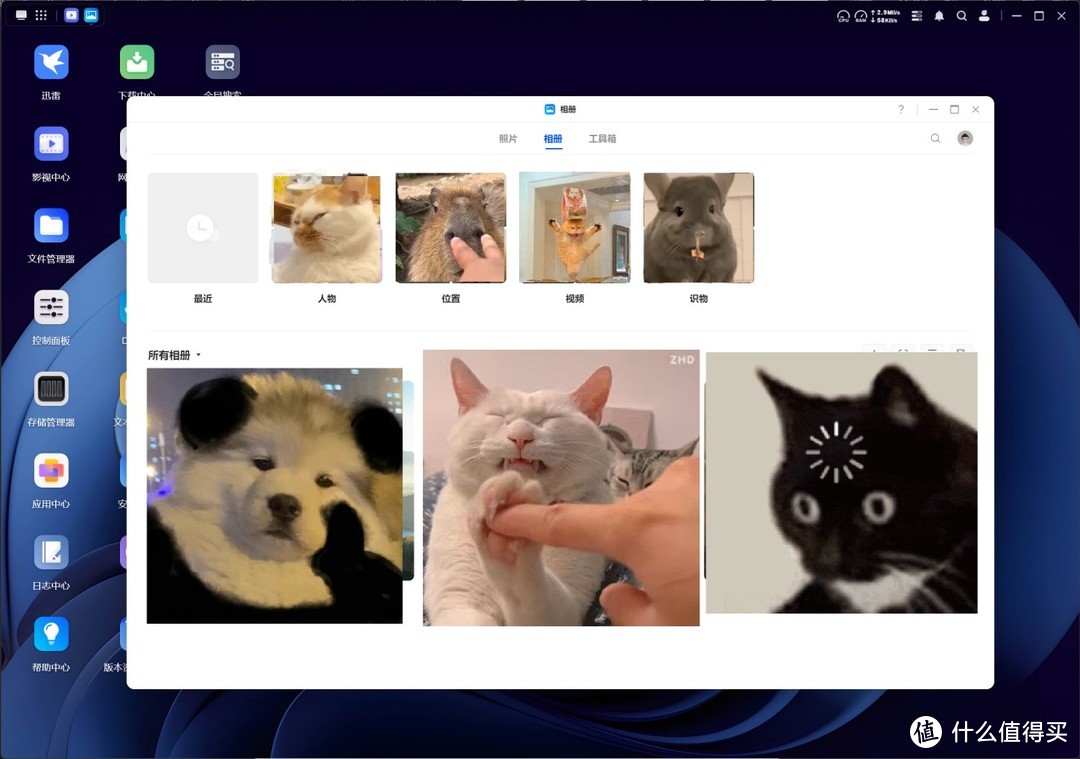Switch to the video app taskbar icon

71,15
